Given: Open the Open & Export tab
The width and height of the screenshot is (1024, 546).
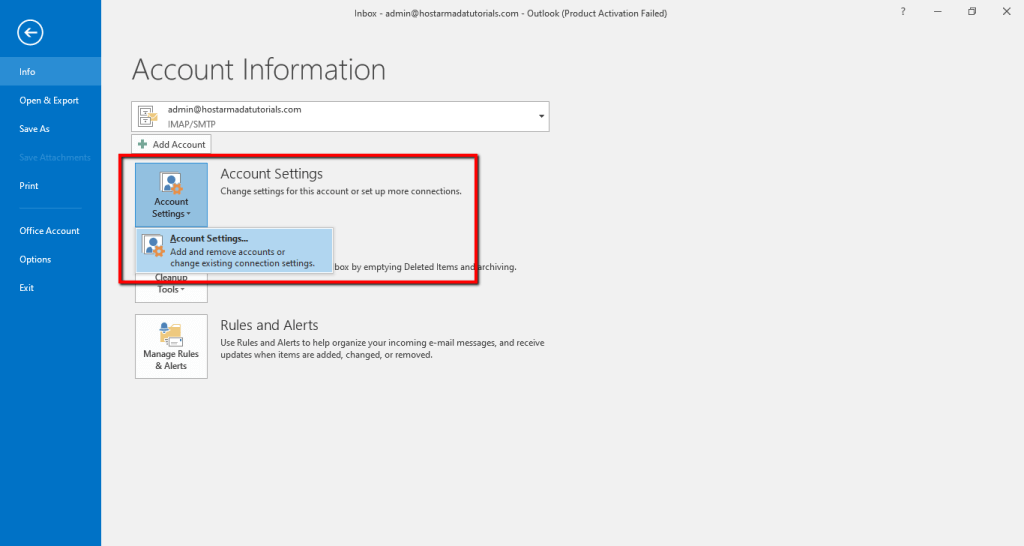Looking at the screenshot, I should click(50, 101).
